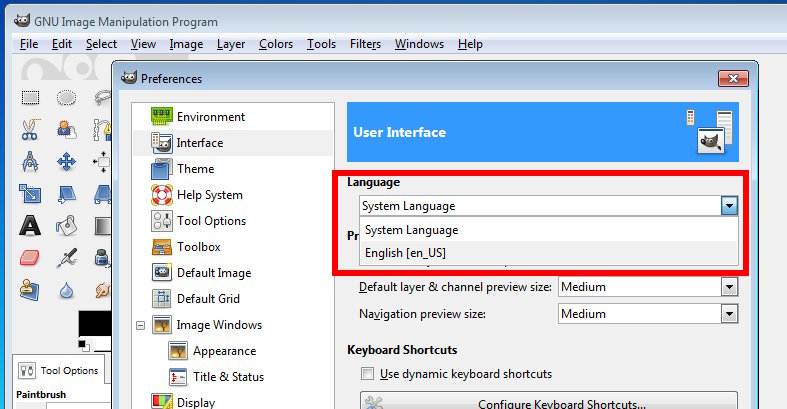This screenshot has width=787, height=409.
Task: Open the Tools menu
Action: (x=322, y=44)
